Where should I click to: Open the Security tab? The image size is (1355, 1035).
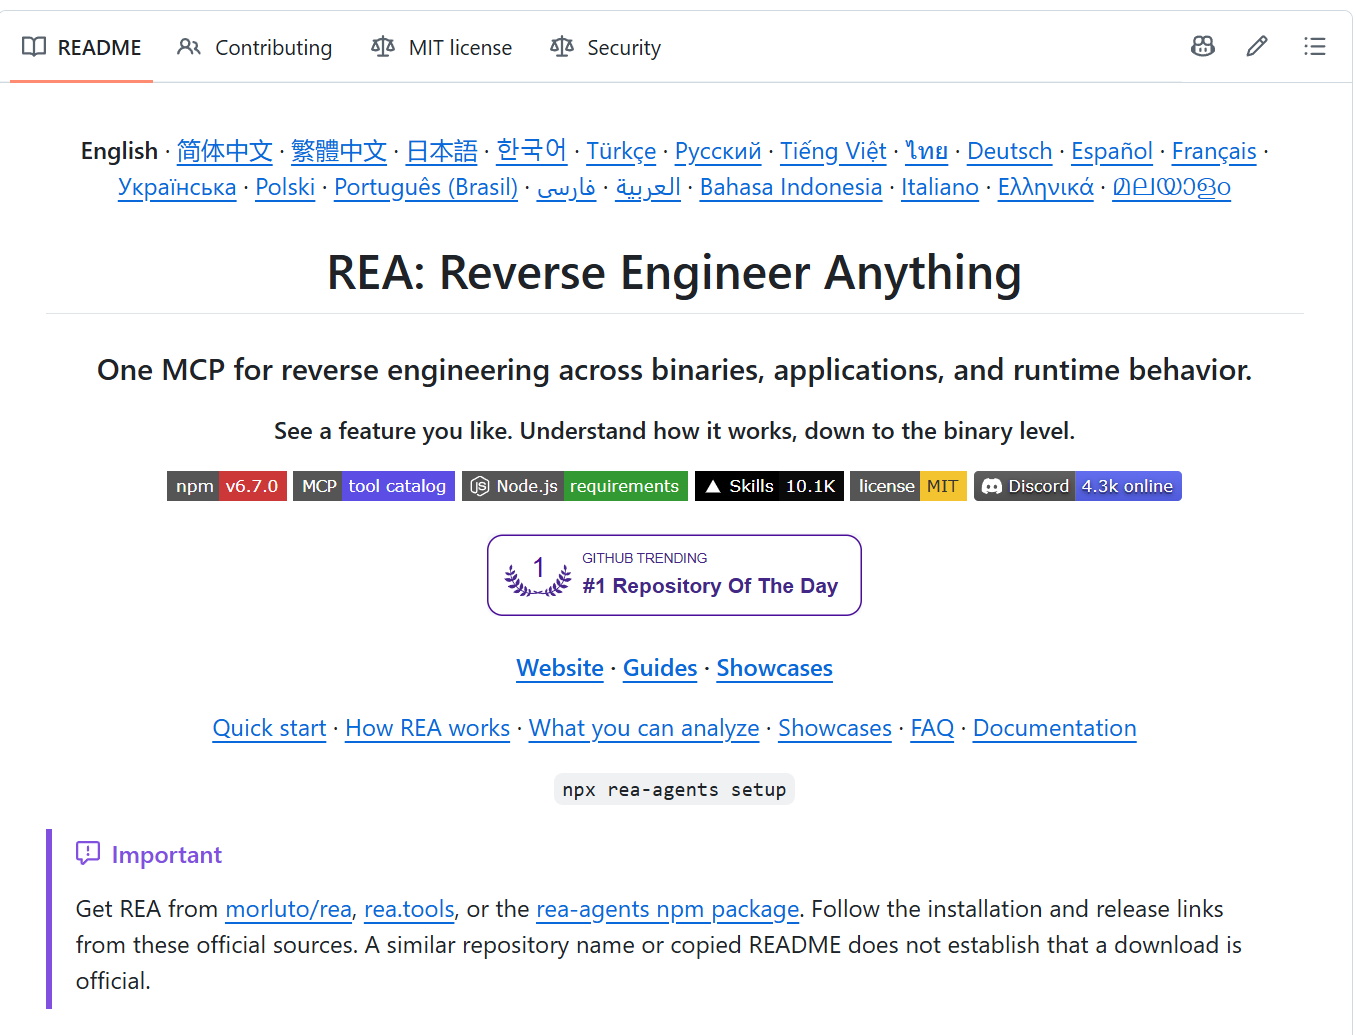[605, 47]
